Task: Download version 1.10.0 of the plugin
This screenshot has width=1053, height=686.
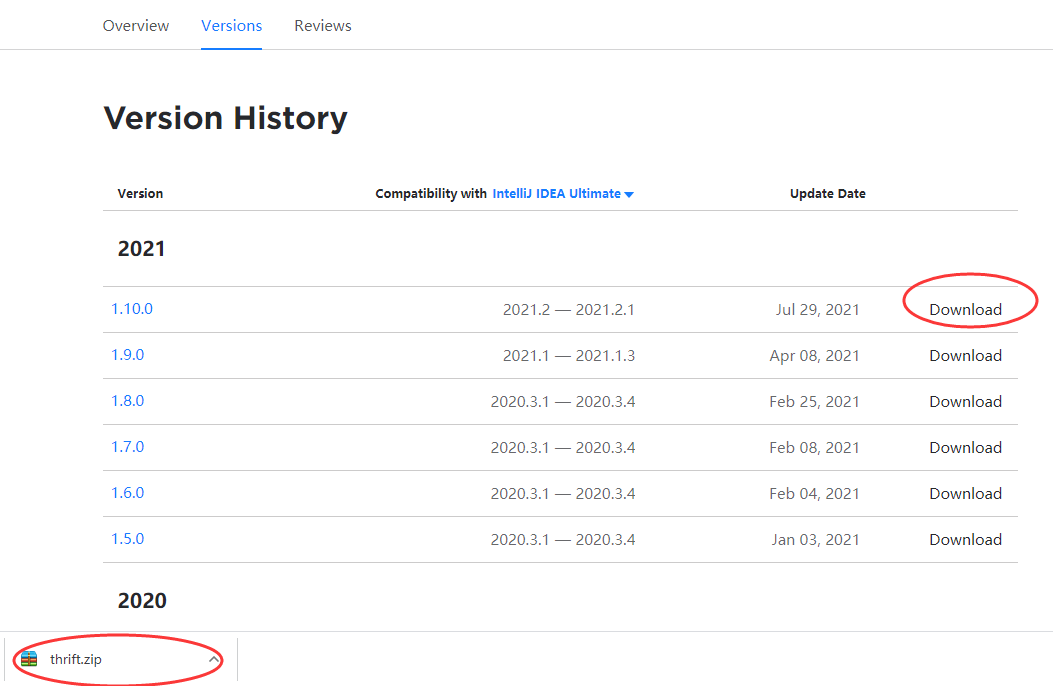Action: point(965,310)
